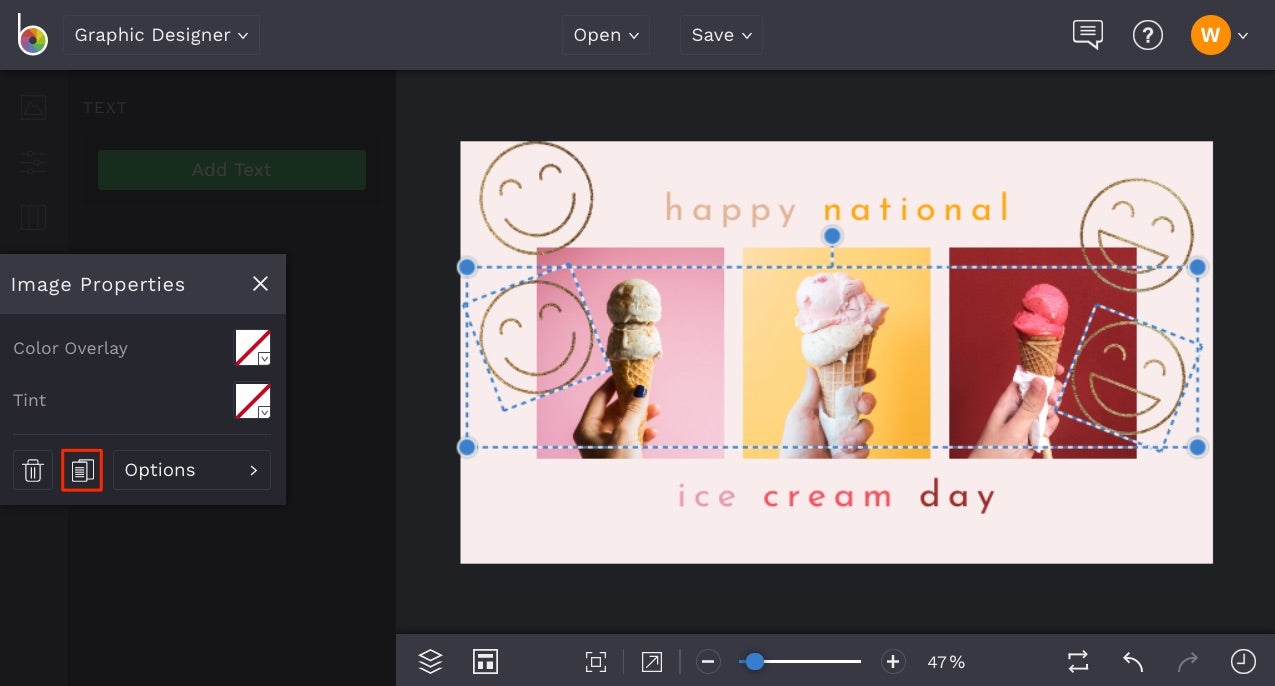
Task: Open the Save dropdown menu
Action: point(721,34)
